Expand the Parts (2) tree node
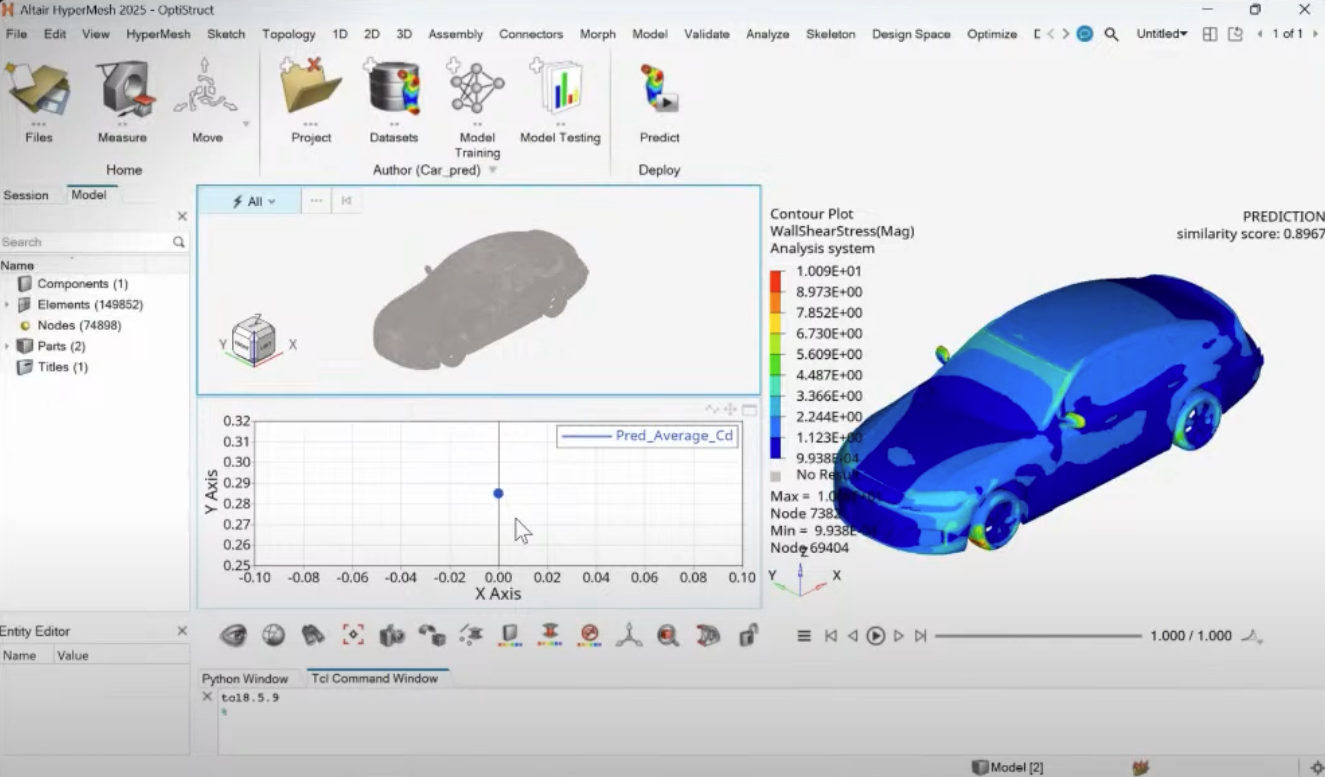This screenshot has width=1325, height=777. tap(7, 346)
